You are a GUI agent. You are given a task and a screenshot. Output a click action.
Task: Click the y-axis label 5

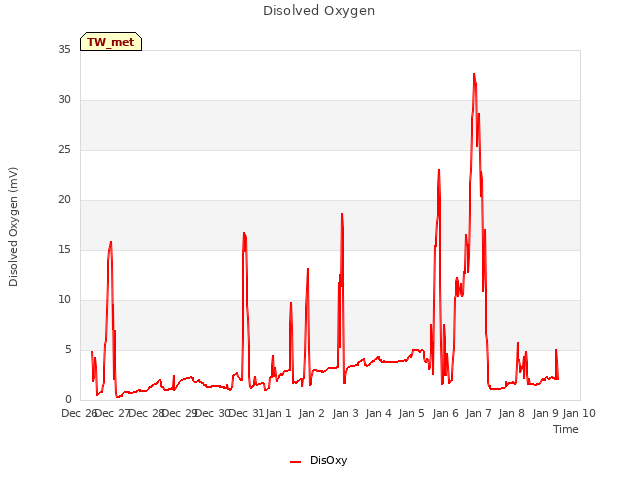68,349
